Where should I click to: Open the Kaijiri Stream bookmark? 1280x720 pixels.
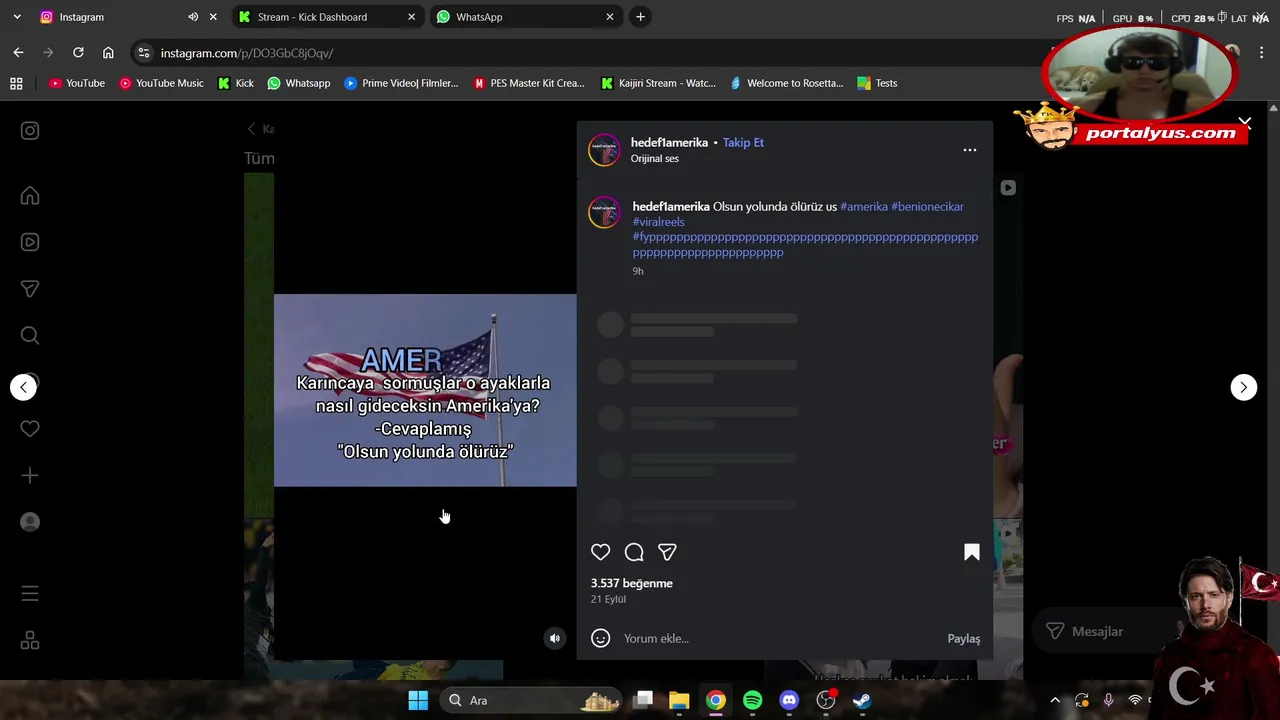[x=657, y=83]
